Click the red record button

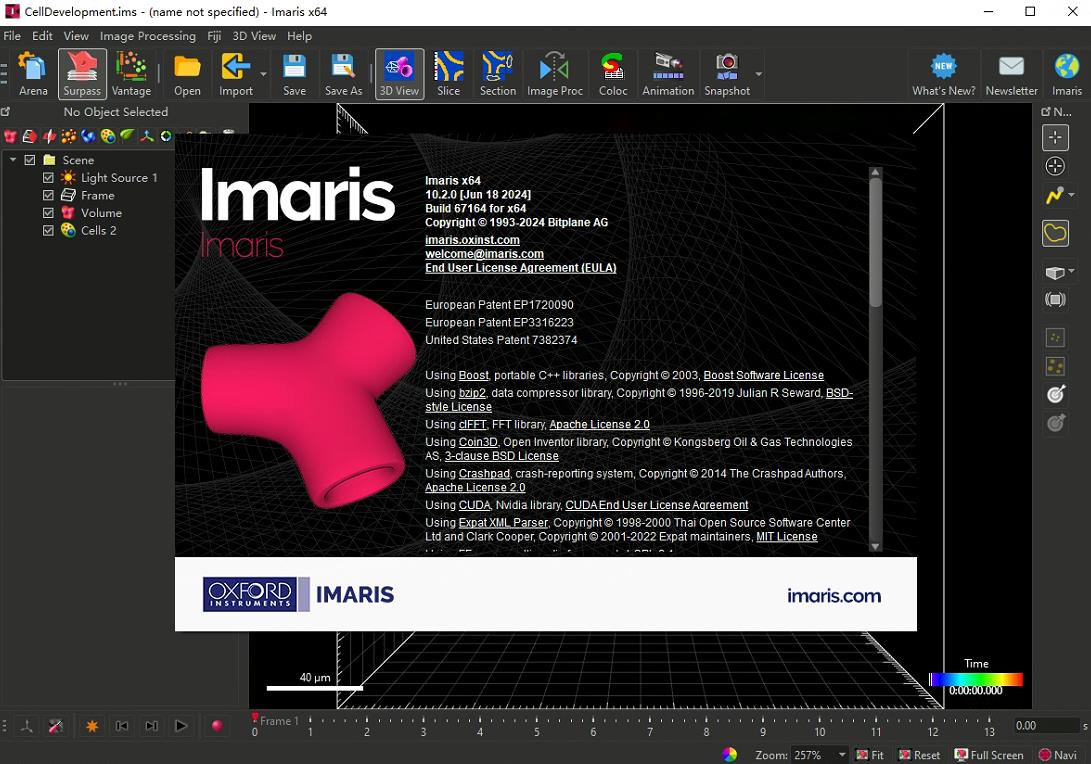[217, 726]
